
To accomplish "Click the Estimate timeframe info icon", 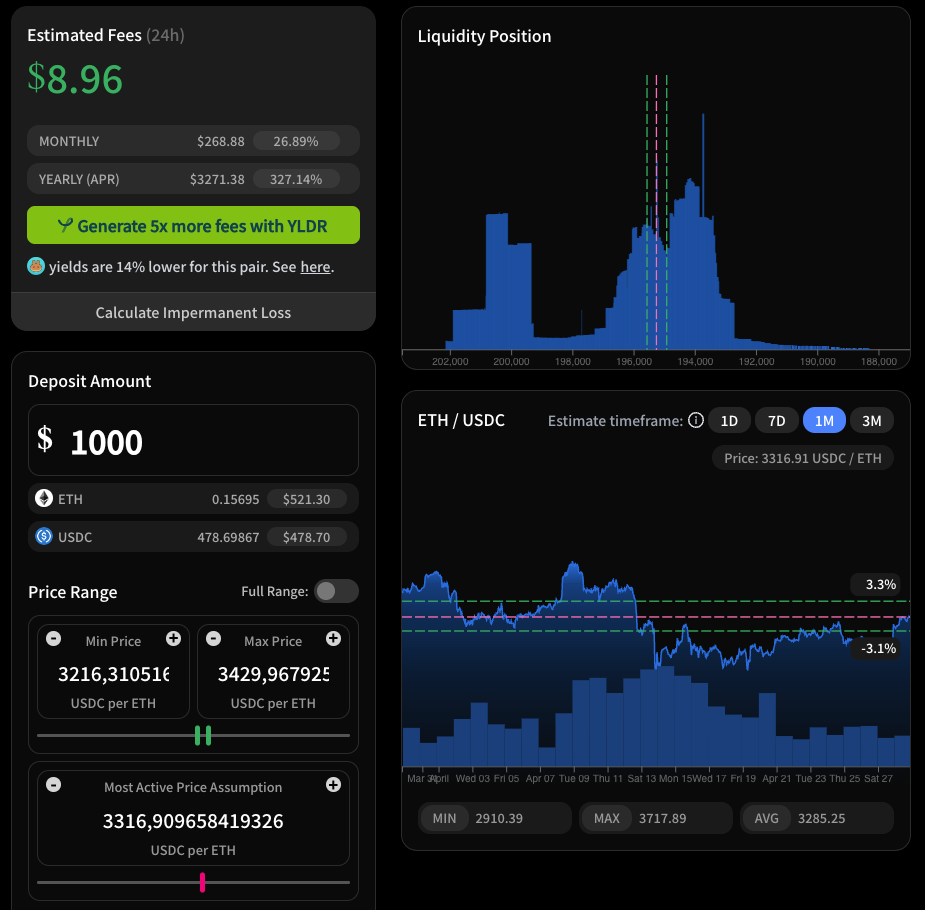I will (x=696, y=420).
